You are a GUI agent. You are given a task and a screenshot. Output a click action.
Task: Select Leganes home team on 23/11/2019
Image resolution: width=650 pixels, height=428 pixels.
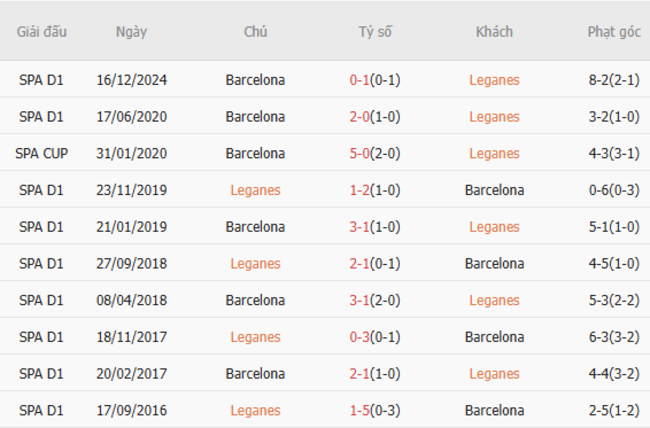255,190
